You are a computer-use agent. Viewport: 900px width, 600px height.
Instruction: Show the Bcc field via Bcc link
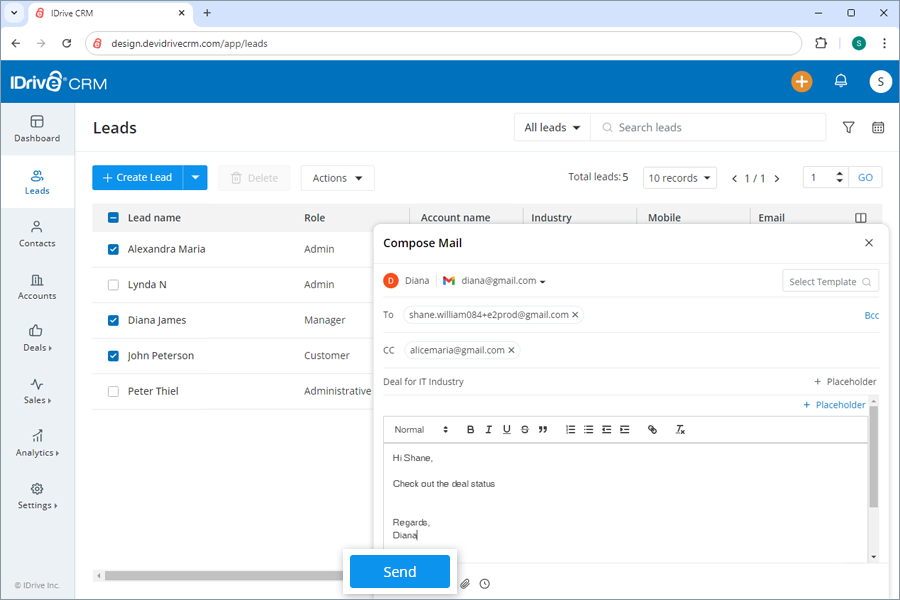(872, 315)
